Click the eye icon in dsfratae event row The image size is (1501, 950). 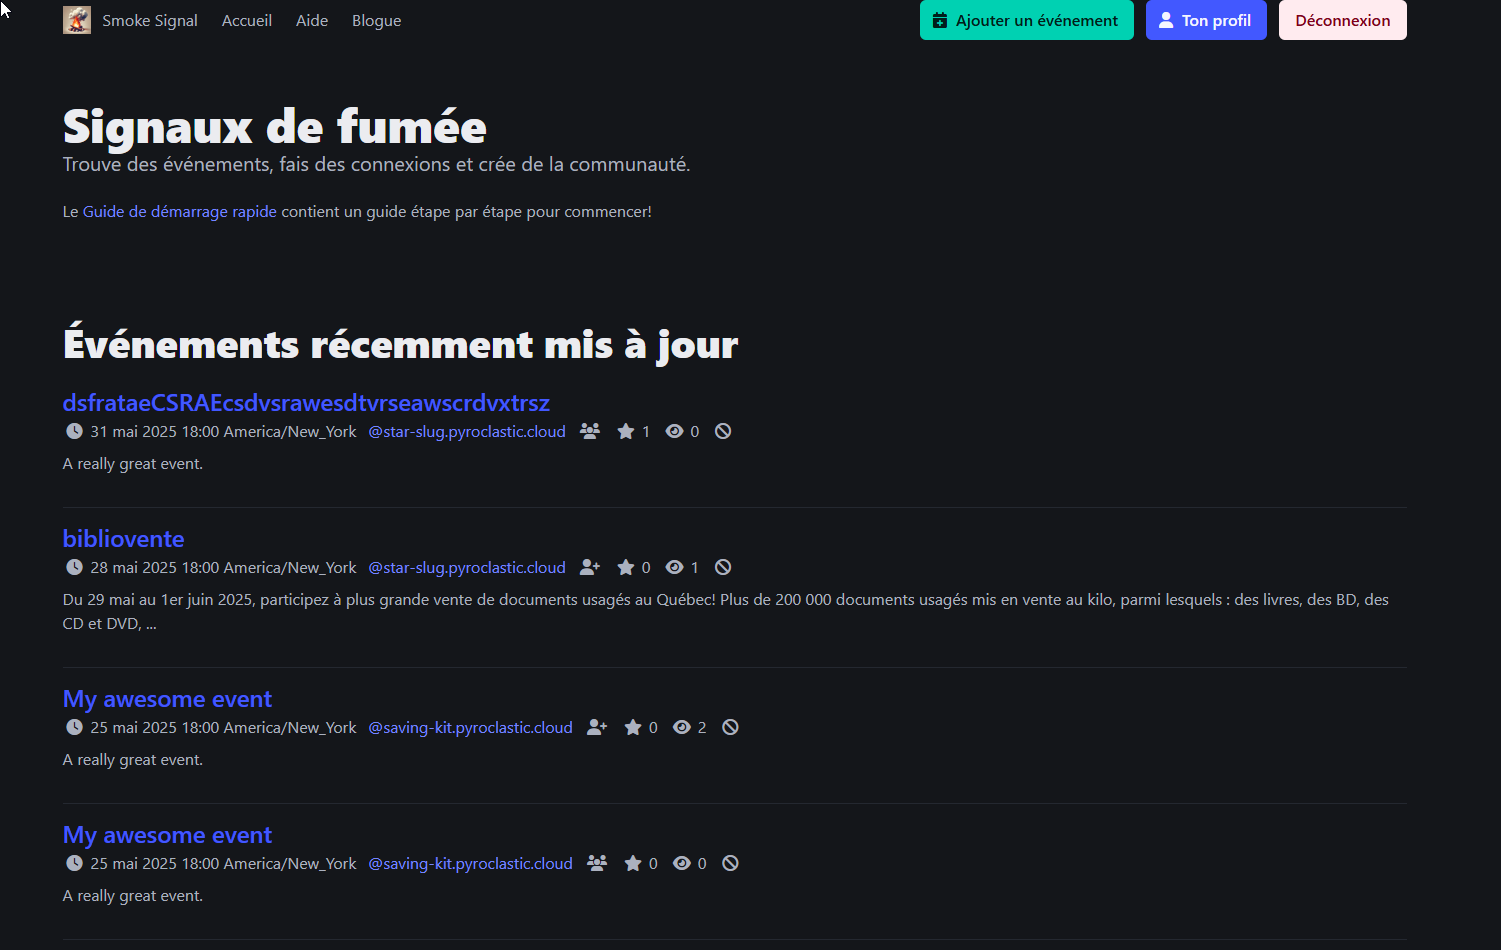[x=675, y=431]
